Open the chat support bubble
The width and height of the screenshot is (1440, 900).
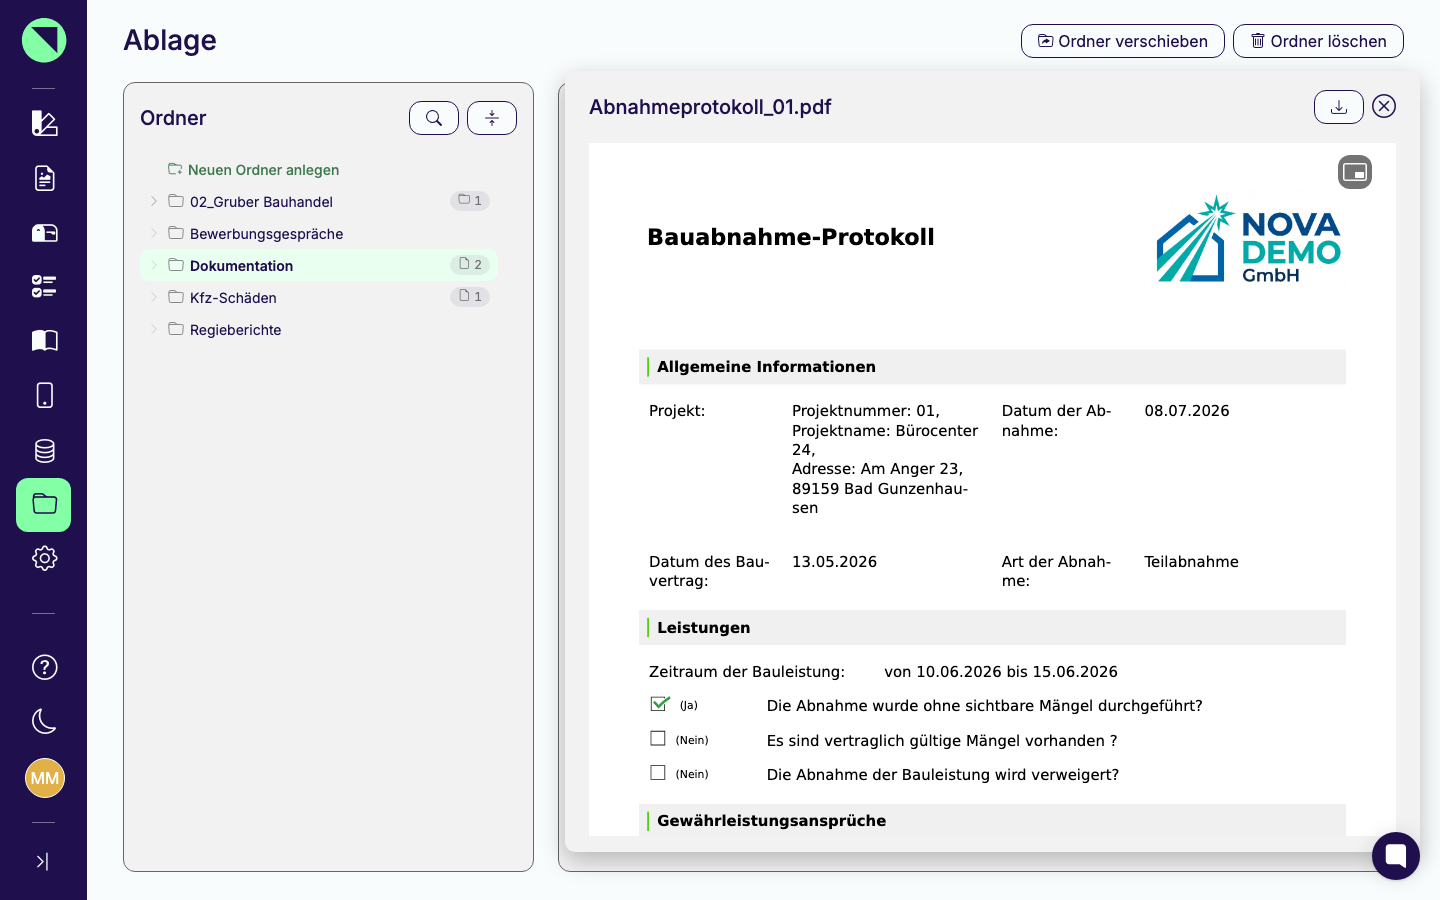pyautogui.click(x=1396, y=856)
